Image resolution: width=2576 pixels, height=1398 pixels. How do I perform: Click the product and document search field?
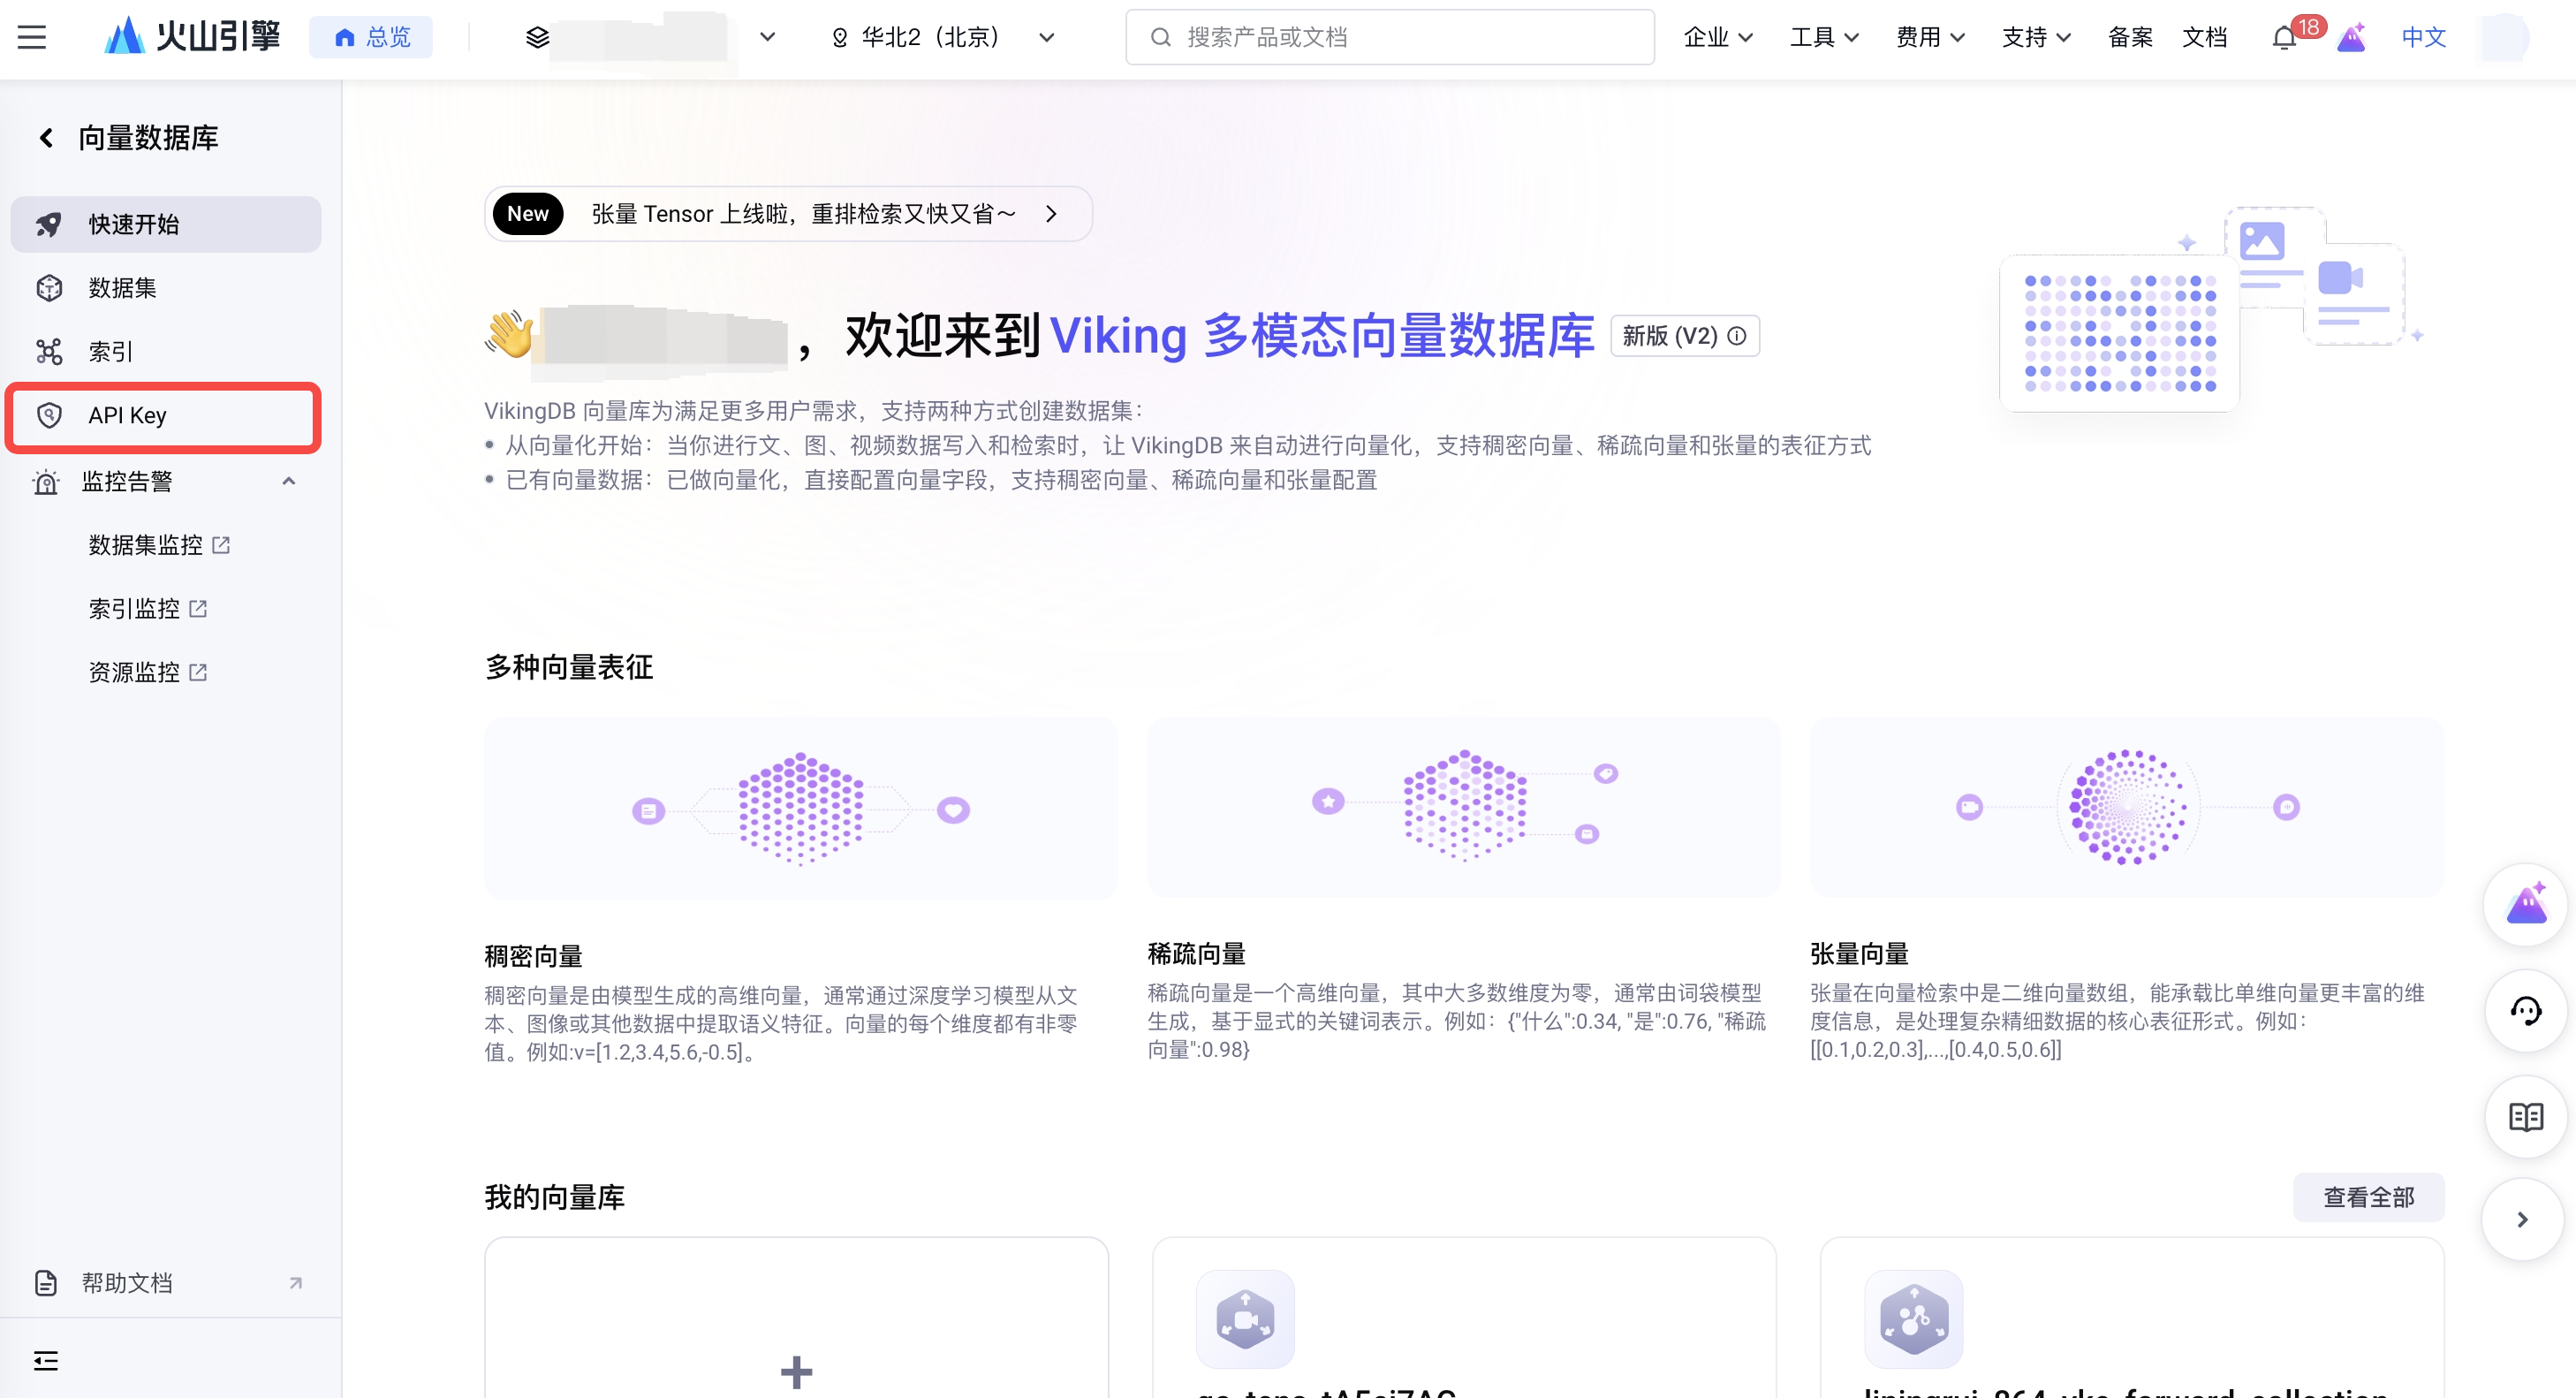click(1388, 37)
